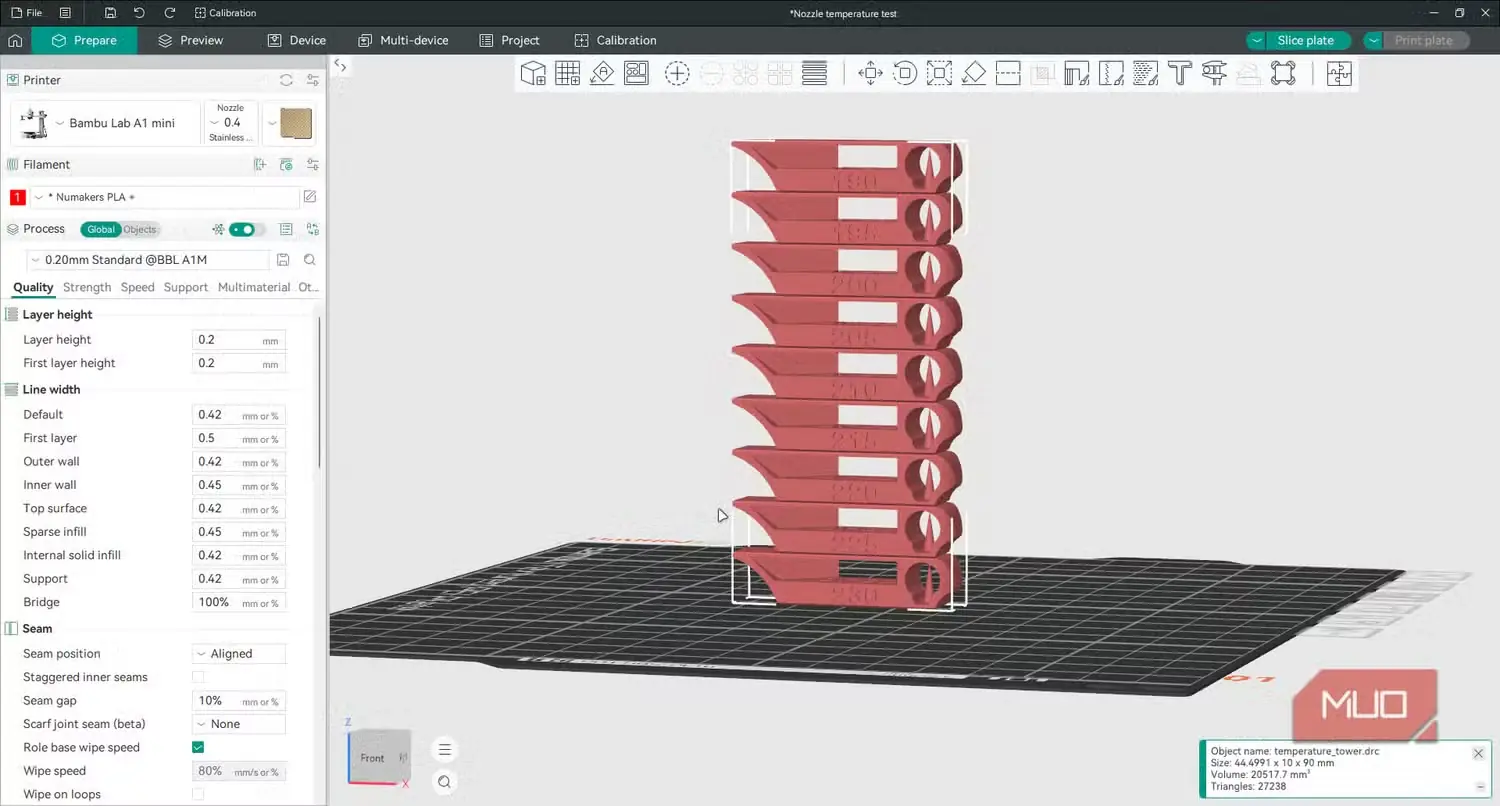Select the Cut tool

[x=1008, y=73]
